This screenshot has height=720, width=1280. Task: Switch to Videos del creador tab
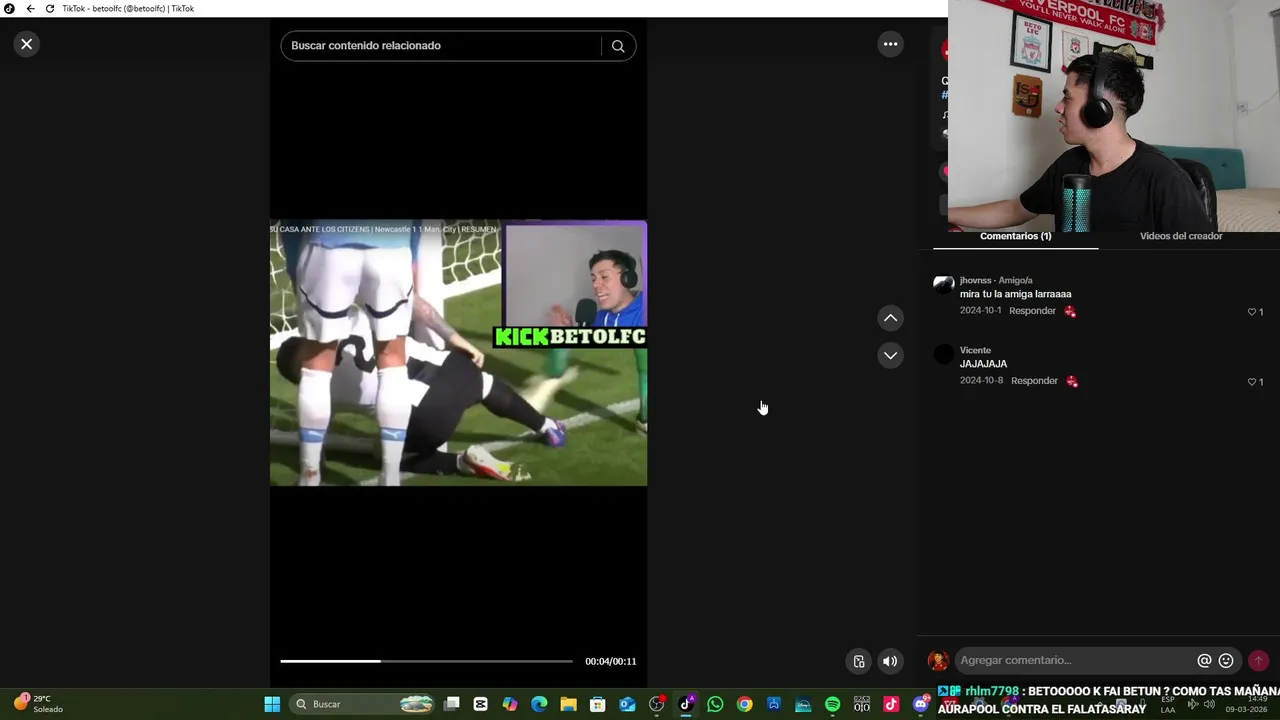pos(1181,236)
